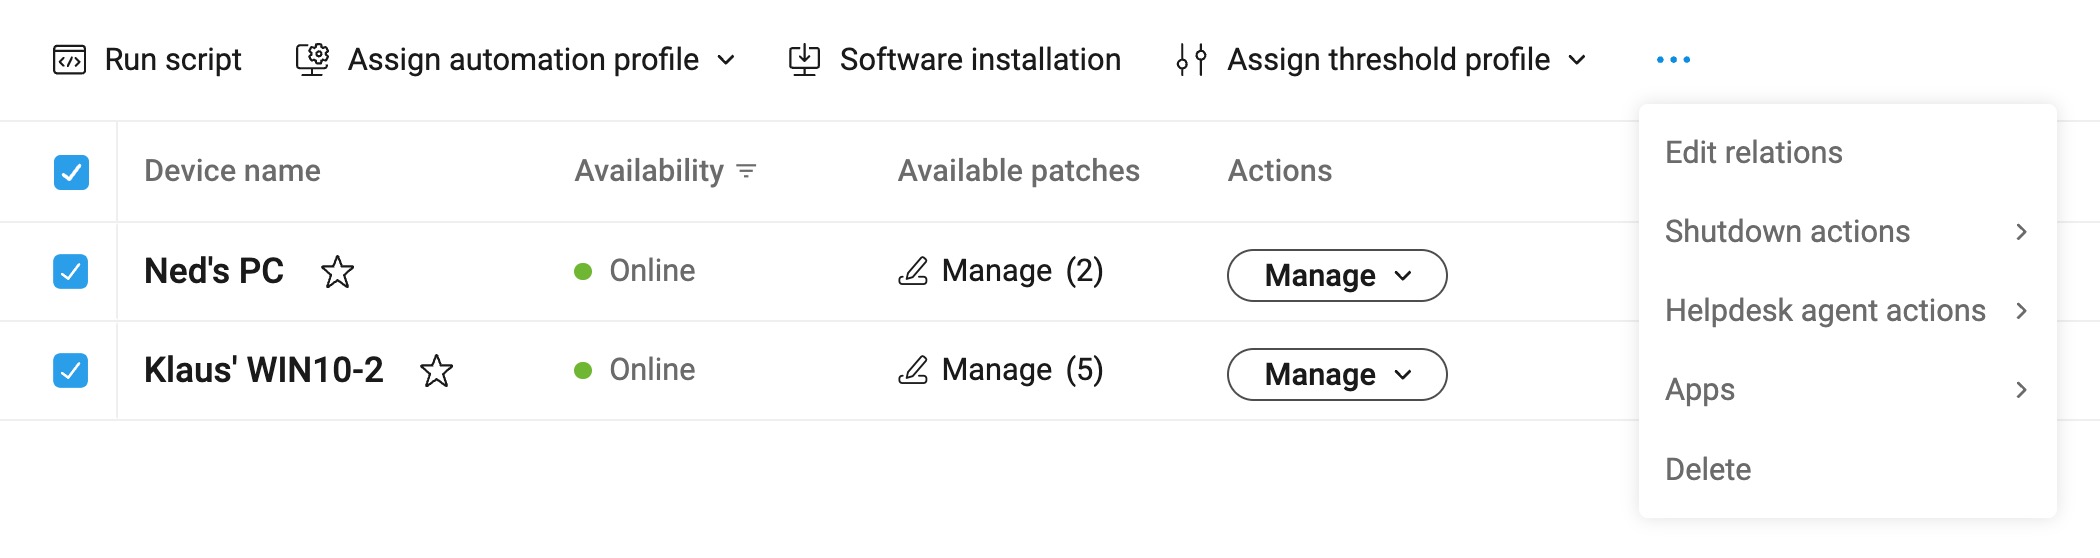This screenshot has height=558, width=2100.
Task: Open Manage (2) patches for Ned's PC
Action: click(1000, 271)
